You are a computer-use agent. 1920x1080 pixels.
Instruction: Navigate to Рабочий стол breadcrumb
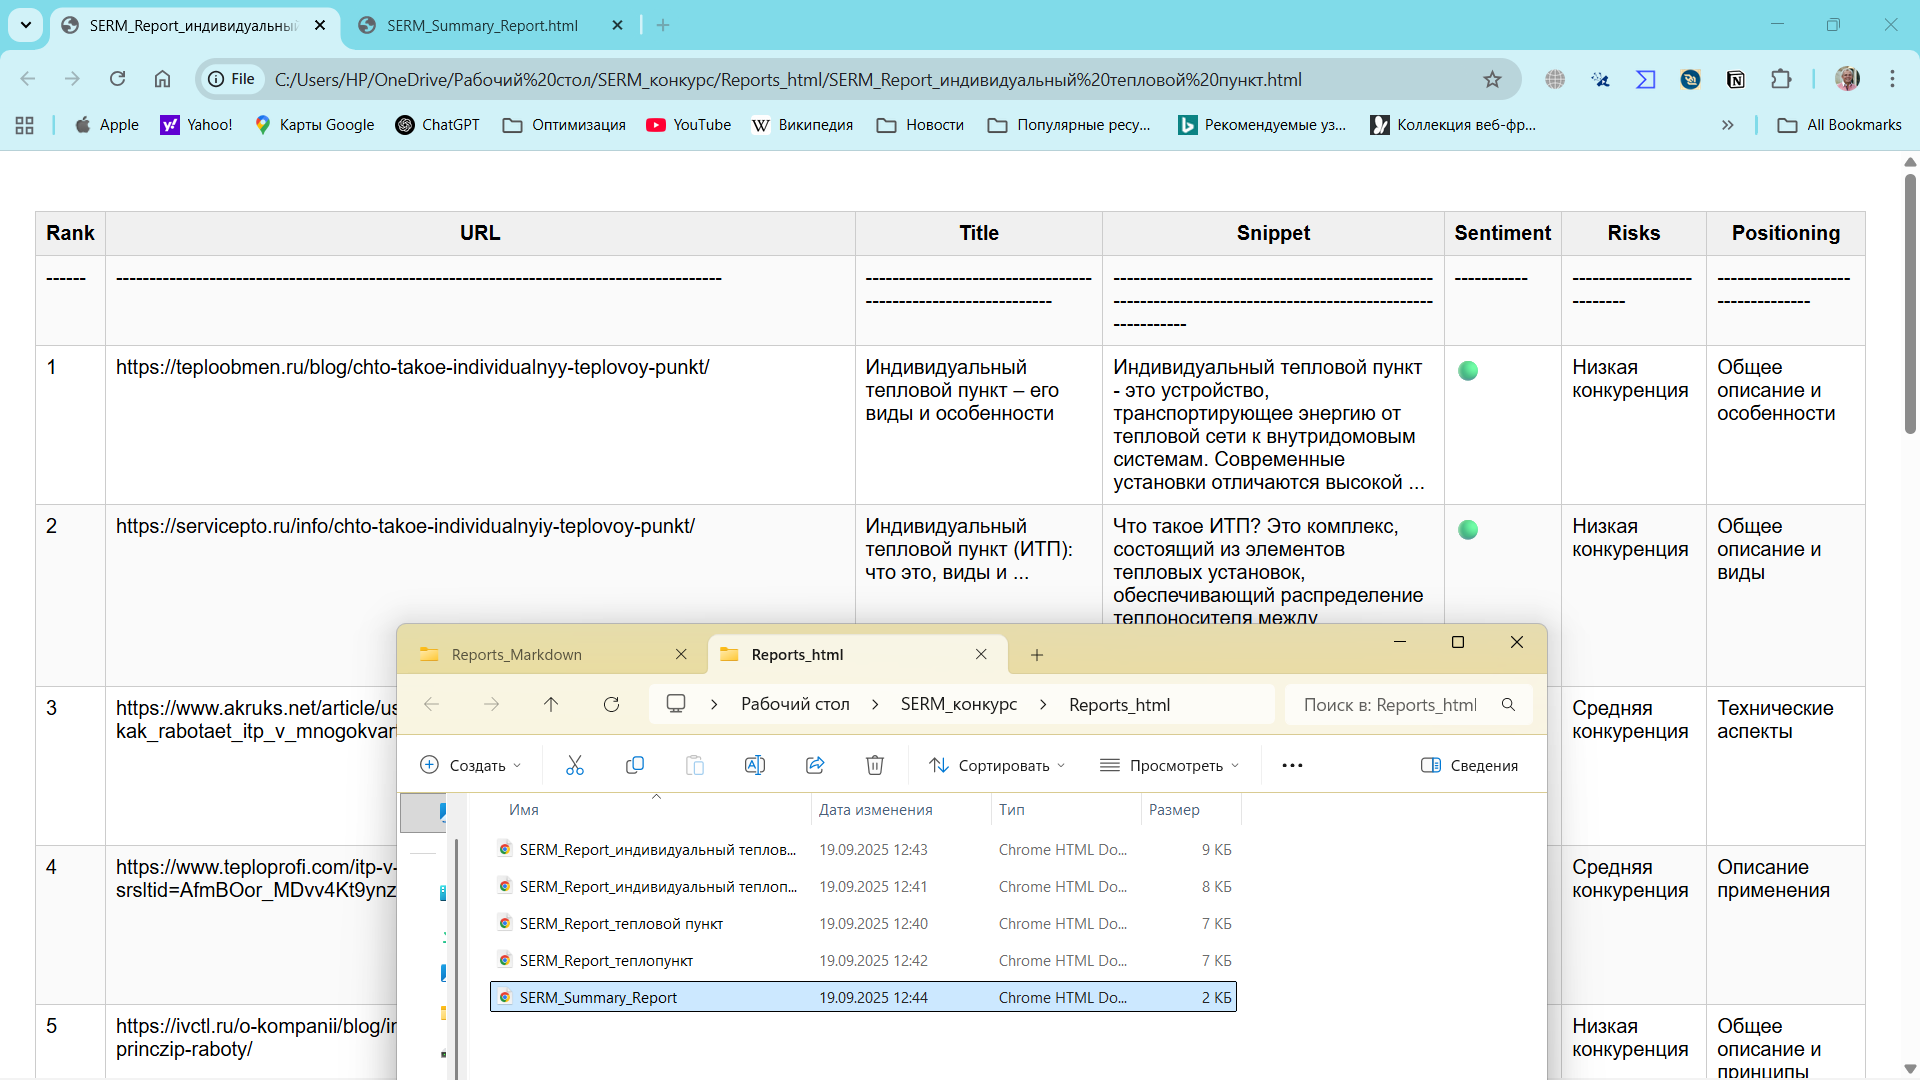click(795, 705)
